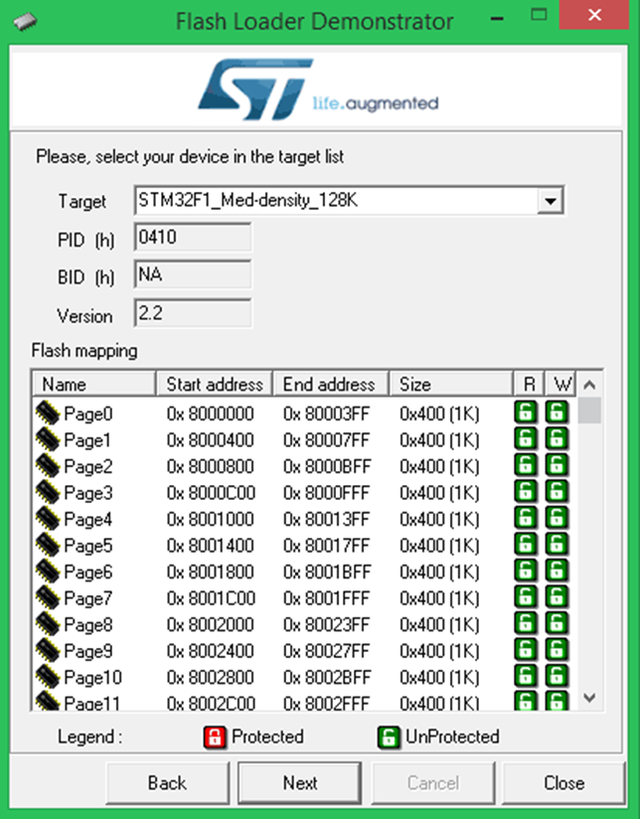Proceed with the Next button
640x819 pixels.
click(x=300, y=783)
